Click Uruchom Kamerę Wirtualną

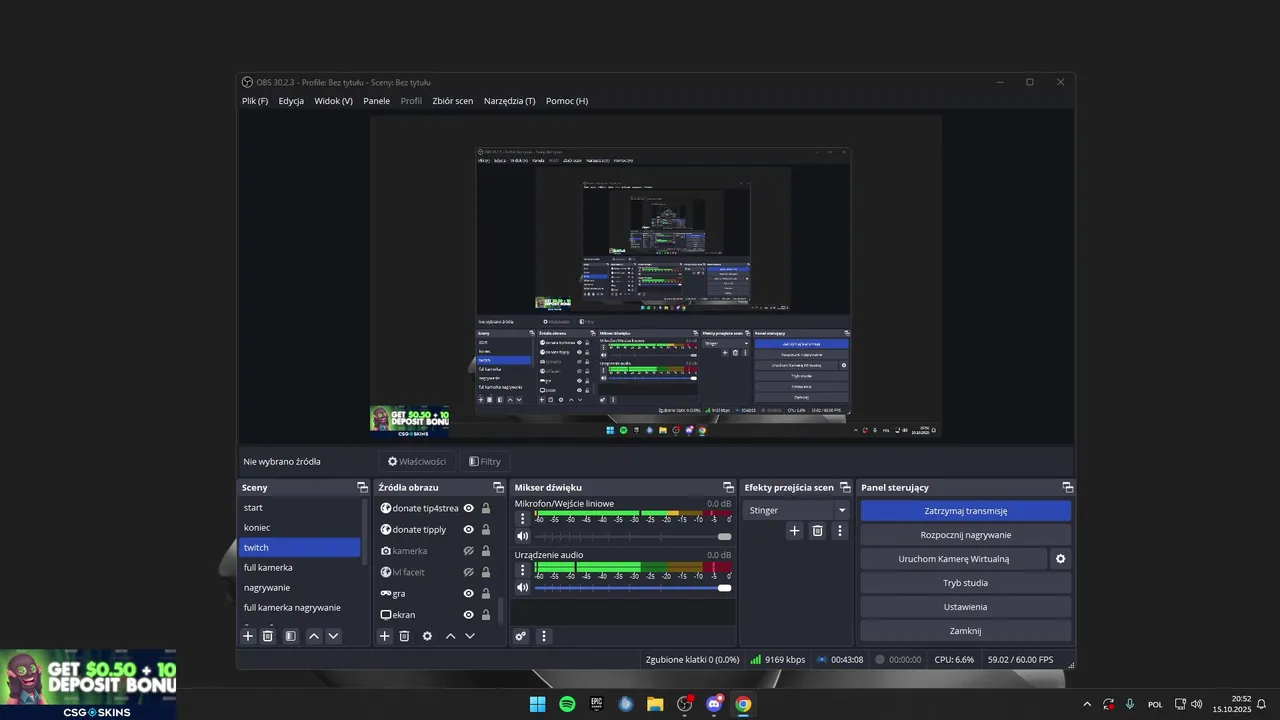(x=953, y=559)
